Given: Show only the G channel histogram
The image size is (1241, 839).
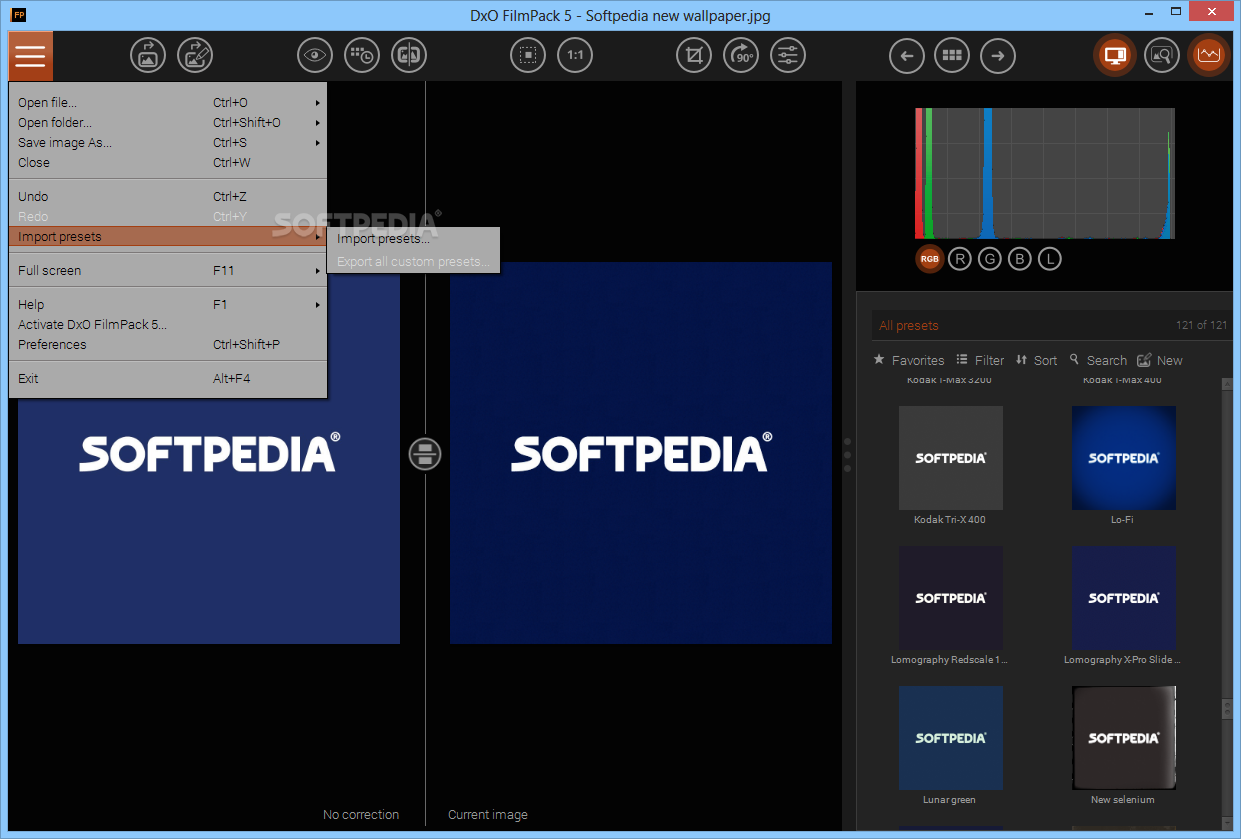Looking at the screenshot, I should tap(990, 259).
